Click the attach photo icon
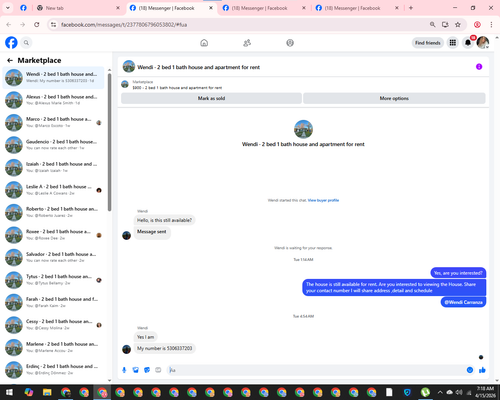Screen dimensions: 500x400 coord(136,370)
